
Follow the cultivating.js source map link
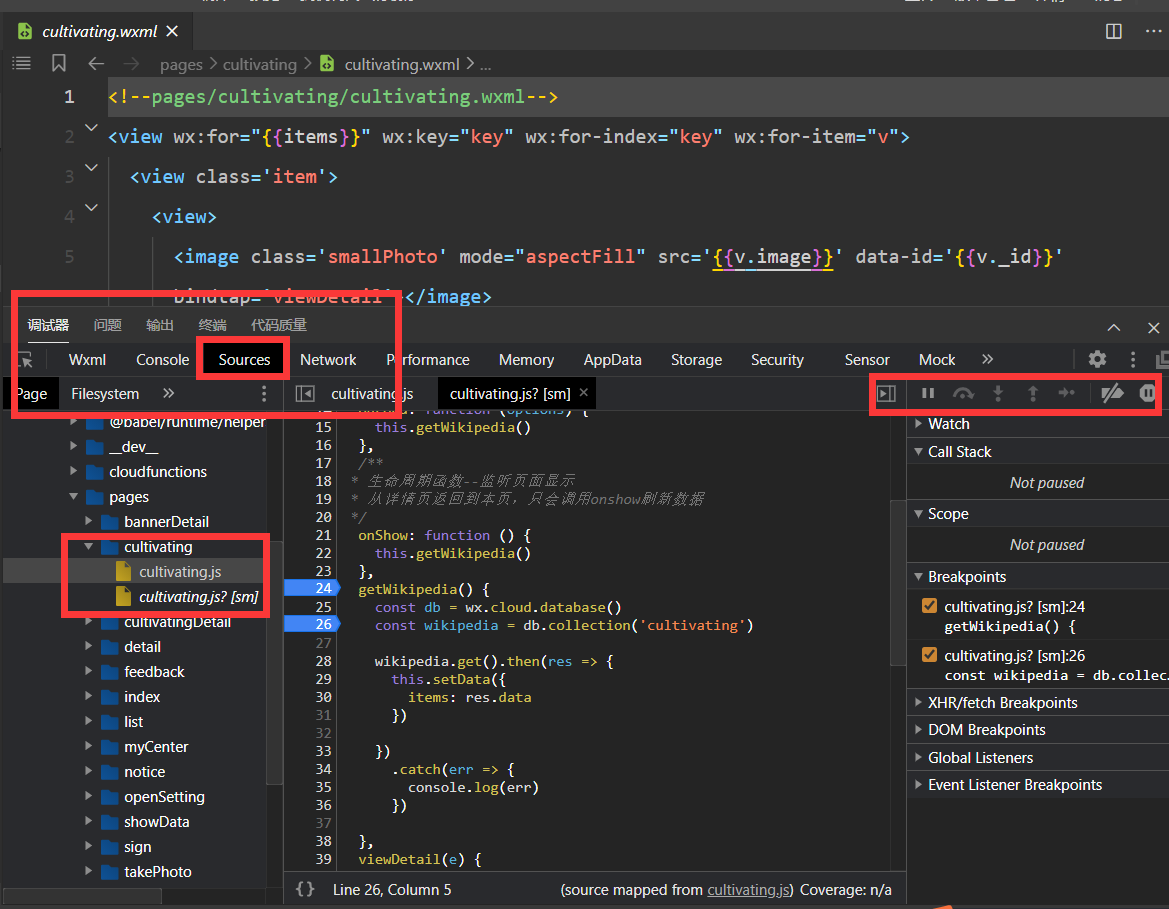[749, 890]
